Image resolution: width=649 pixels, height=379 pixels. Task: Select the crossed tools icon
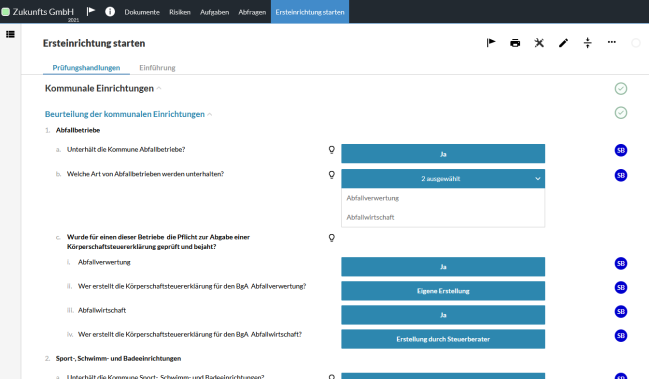(539, 43)
